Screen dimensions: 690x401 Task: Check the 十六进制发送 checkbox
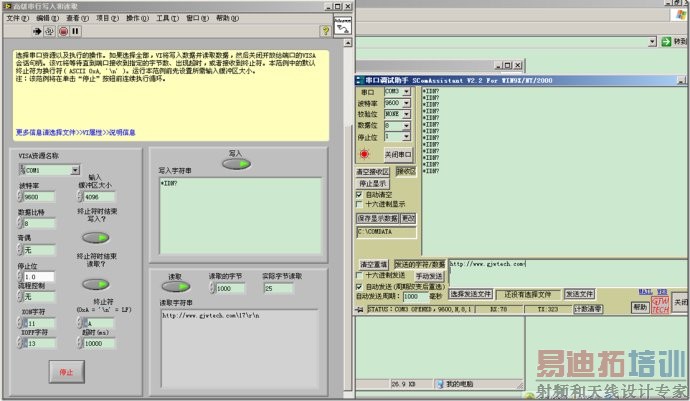pos(359,276)
